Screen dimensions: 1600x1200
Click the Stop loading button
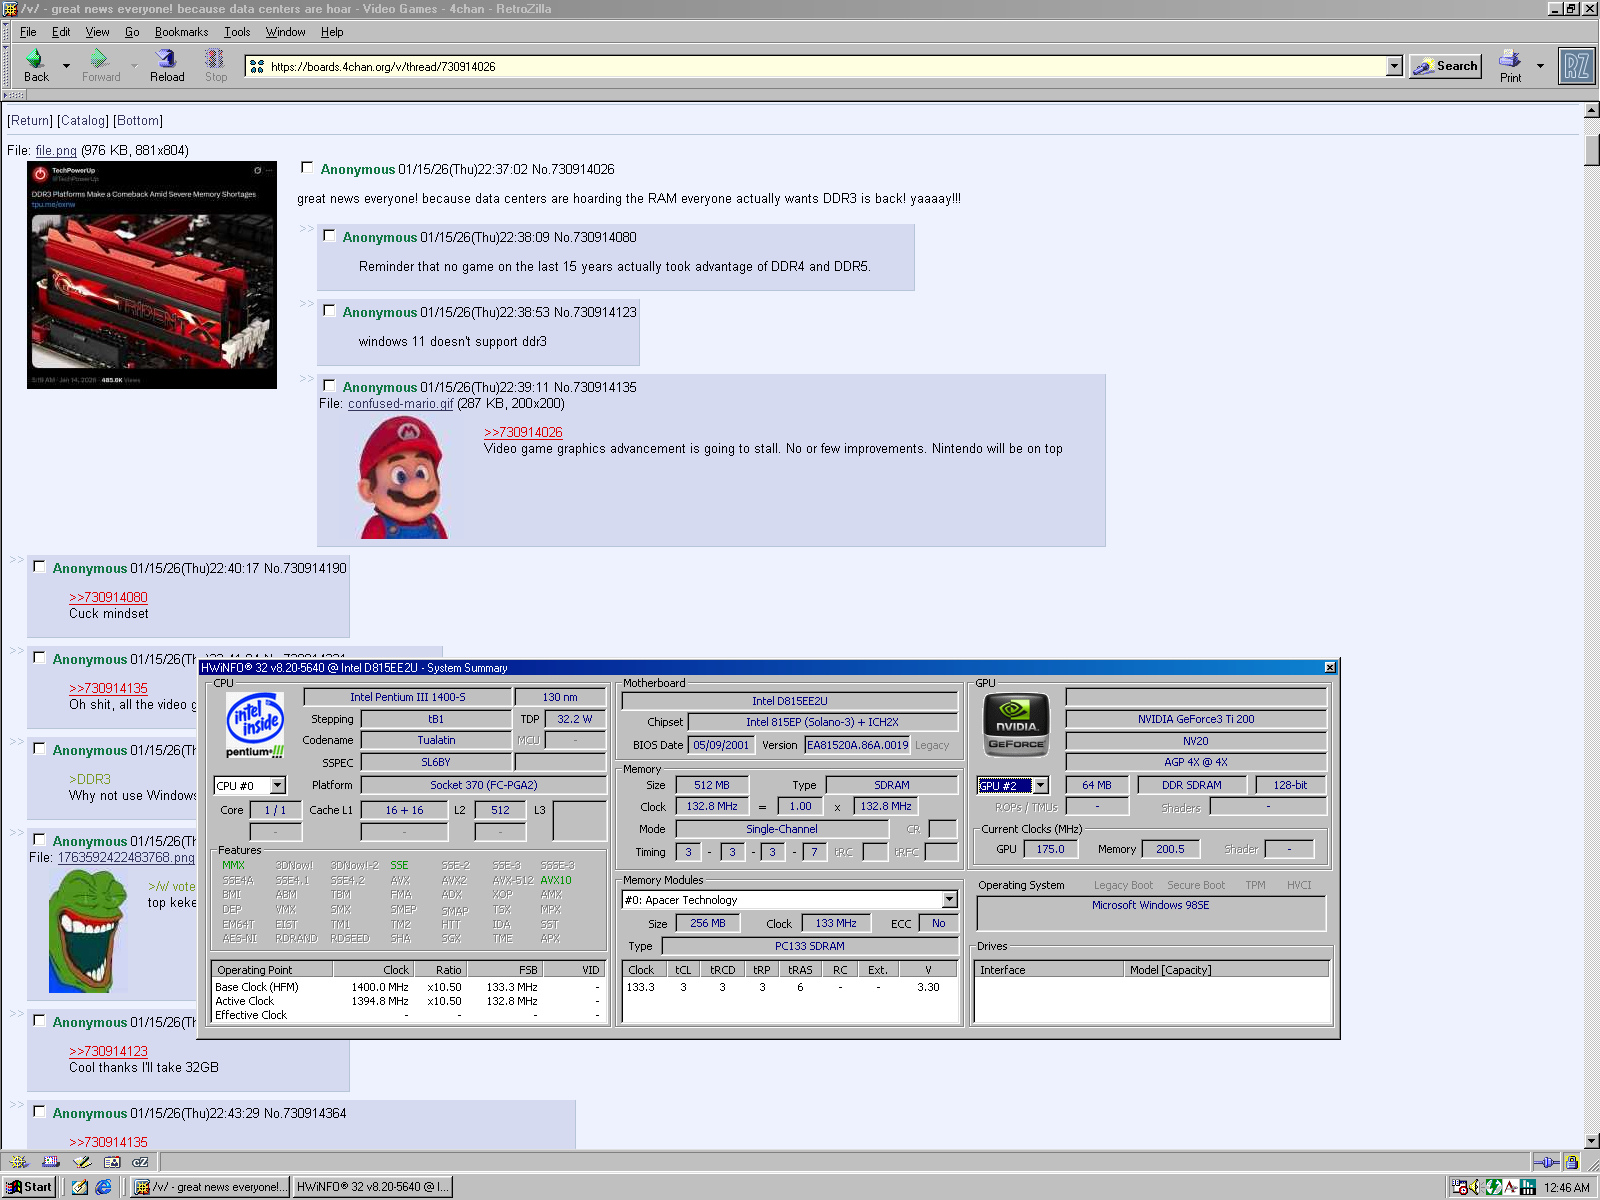[x=216, y=66]
